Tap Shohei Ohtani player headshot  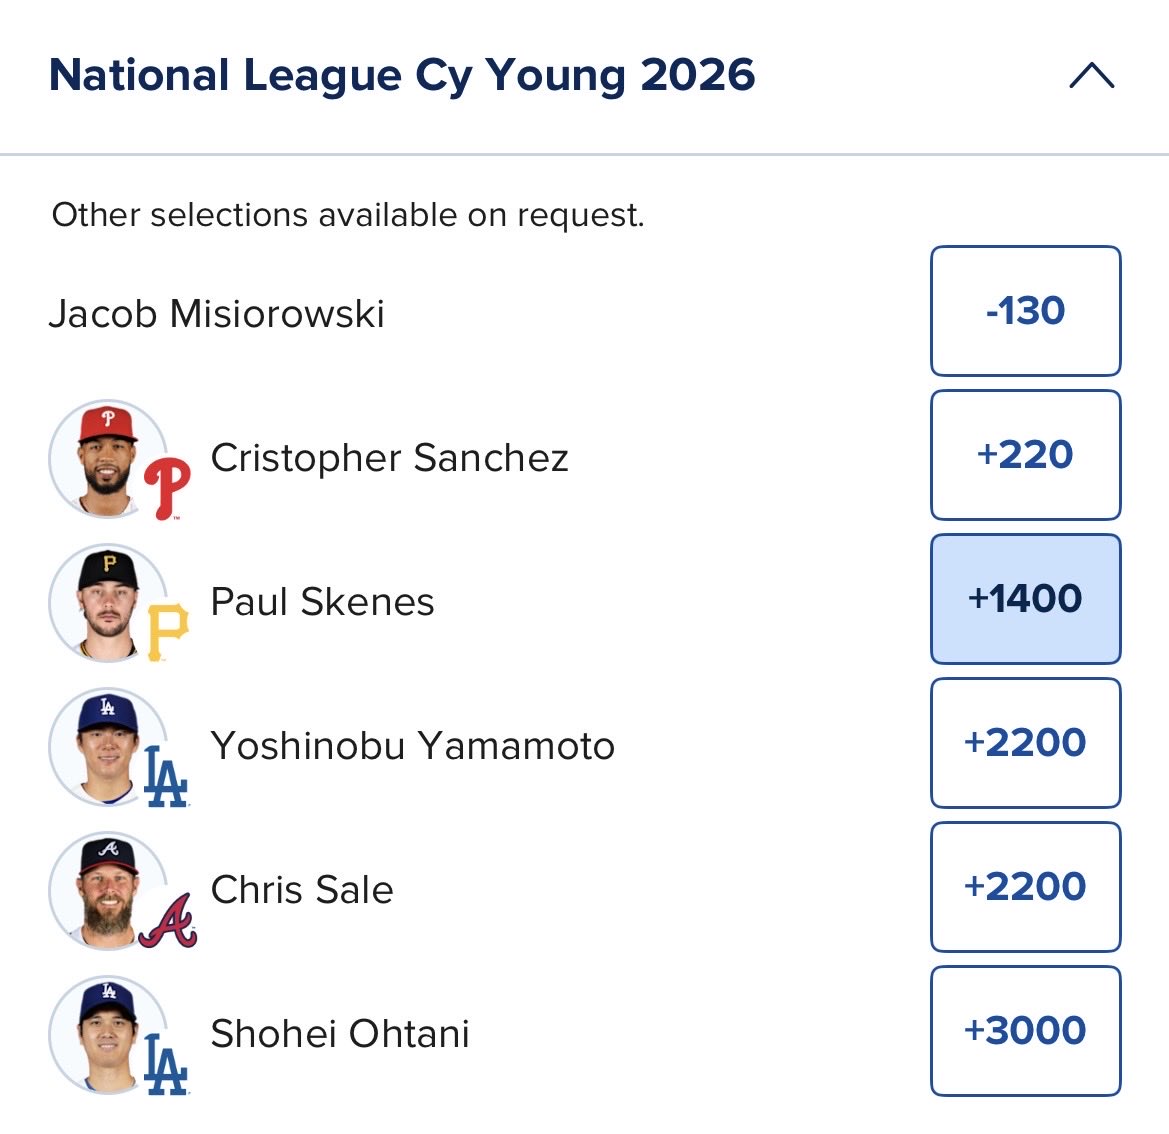[108, 1034]
